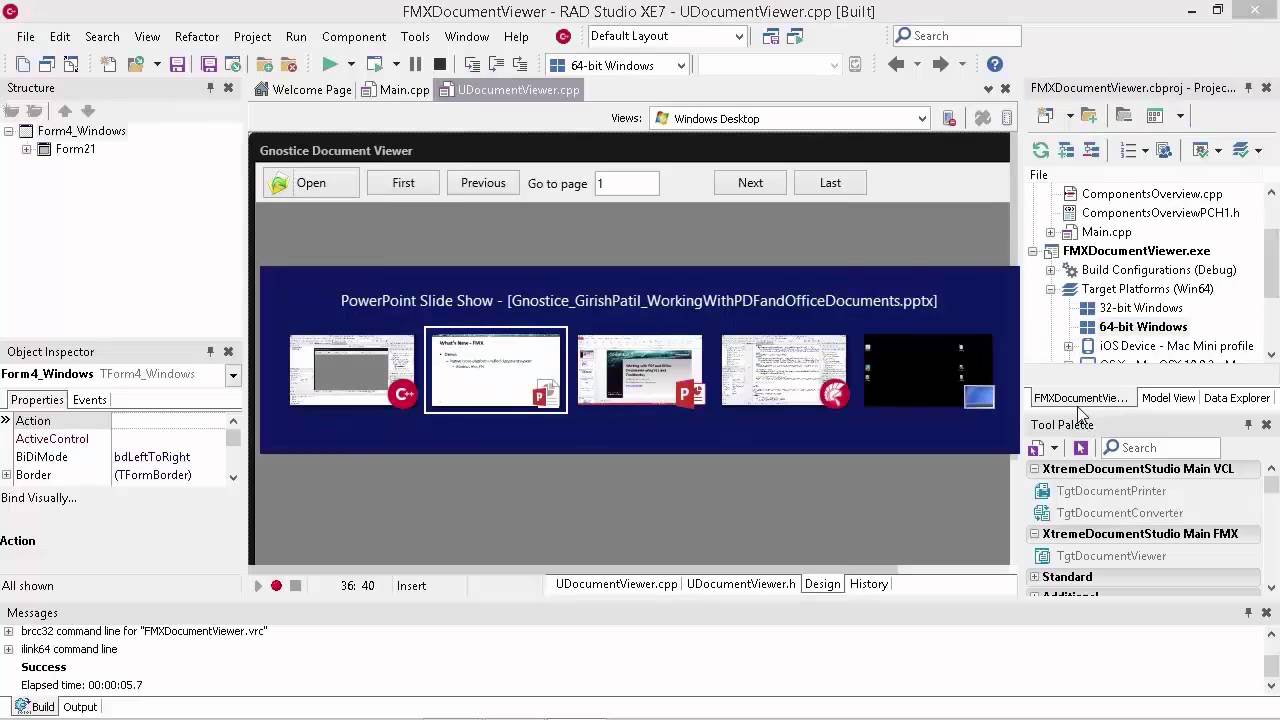
Task: Click the Run Without Debugging icon
Action: 374,64
